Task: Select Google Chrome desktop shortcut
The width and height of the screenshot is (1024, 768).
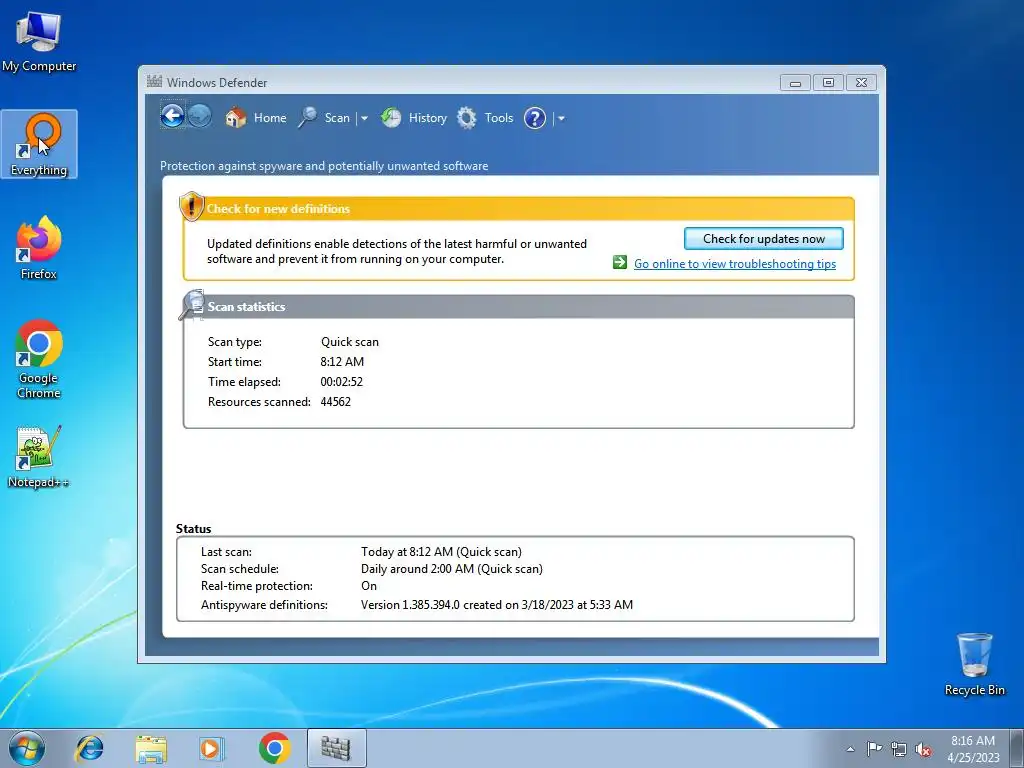Action: tap(39, 359)
